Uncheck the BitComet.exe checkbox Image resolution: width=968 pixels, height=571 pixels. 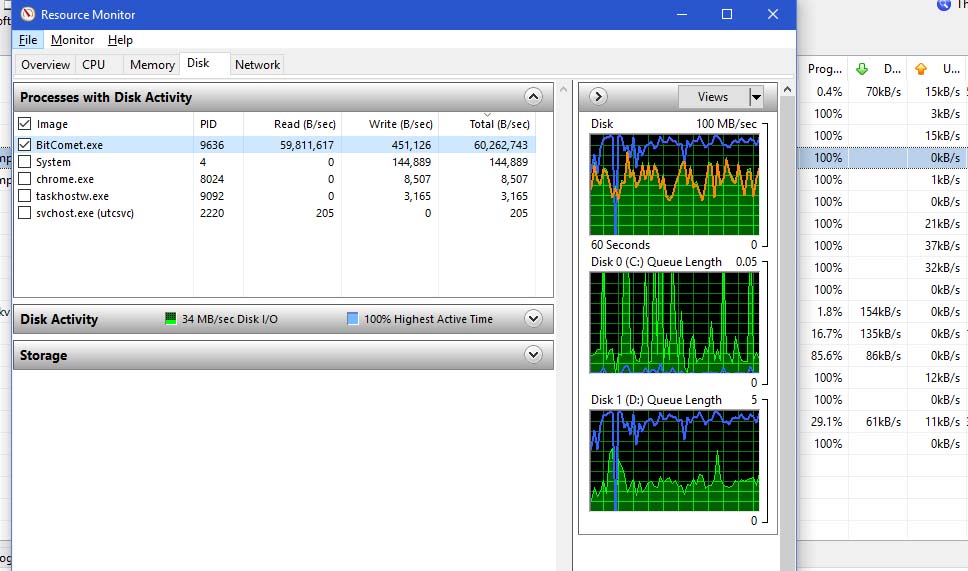25,145
